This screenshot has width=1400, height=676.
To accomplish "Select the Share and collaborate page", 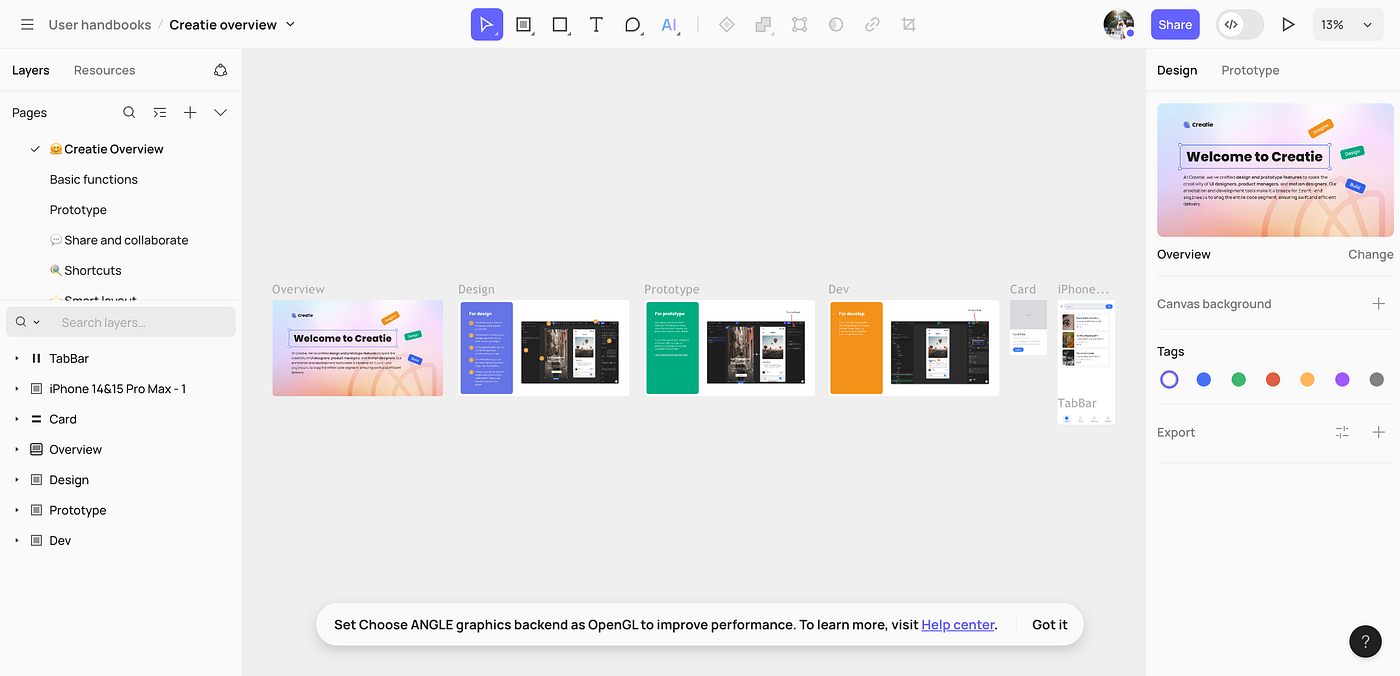I will click(119, 240).
